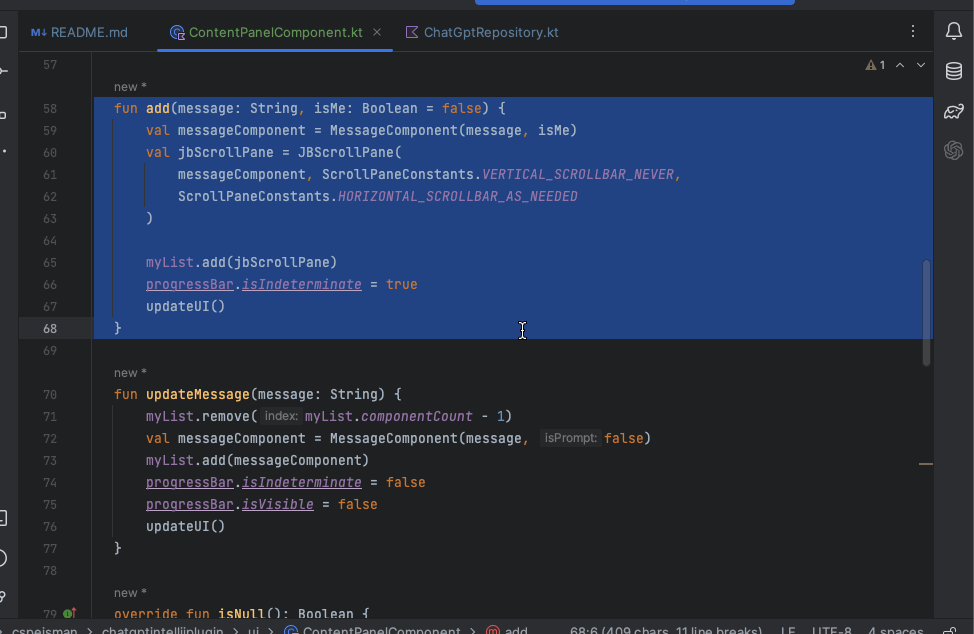Click JBScrollPane( constructor on line 60
Image resolution: width=974 pixels, height=634 pixels.
350,153
